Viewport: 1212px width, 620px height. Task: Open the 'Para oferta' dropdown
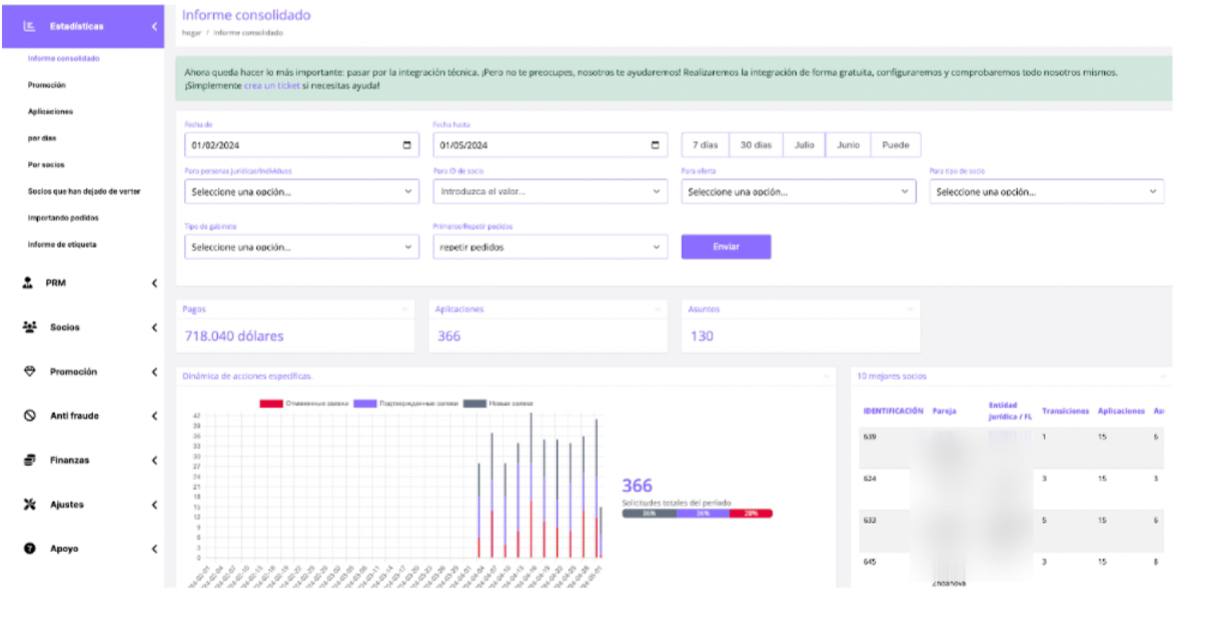(798, 191)
